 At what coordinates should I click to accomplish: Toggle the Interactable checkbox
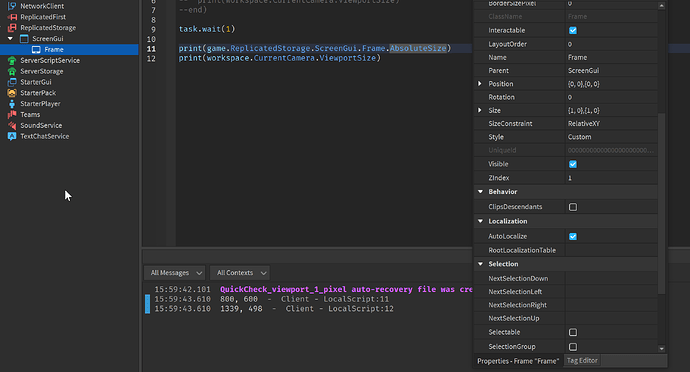573,30
